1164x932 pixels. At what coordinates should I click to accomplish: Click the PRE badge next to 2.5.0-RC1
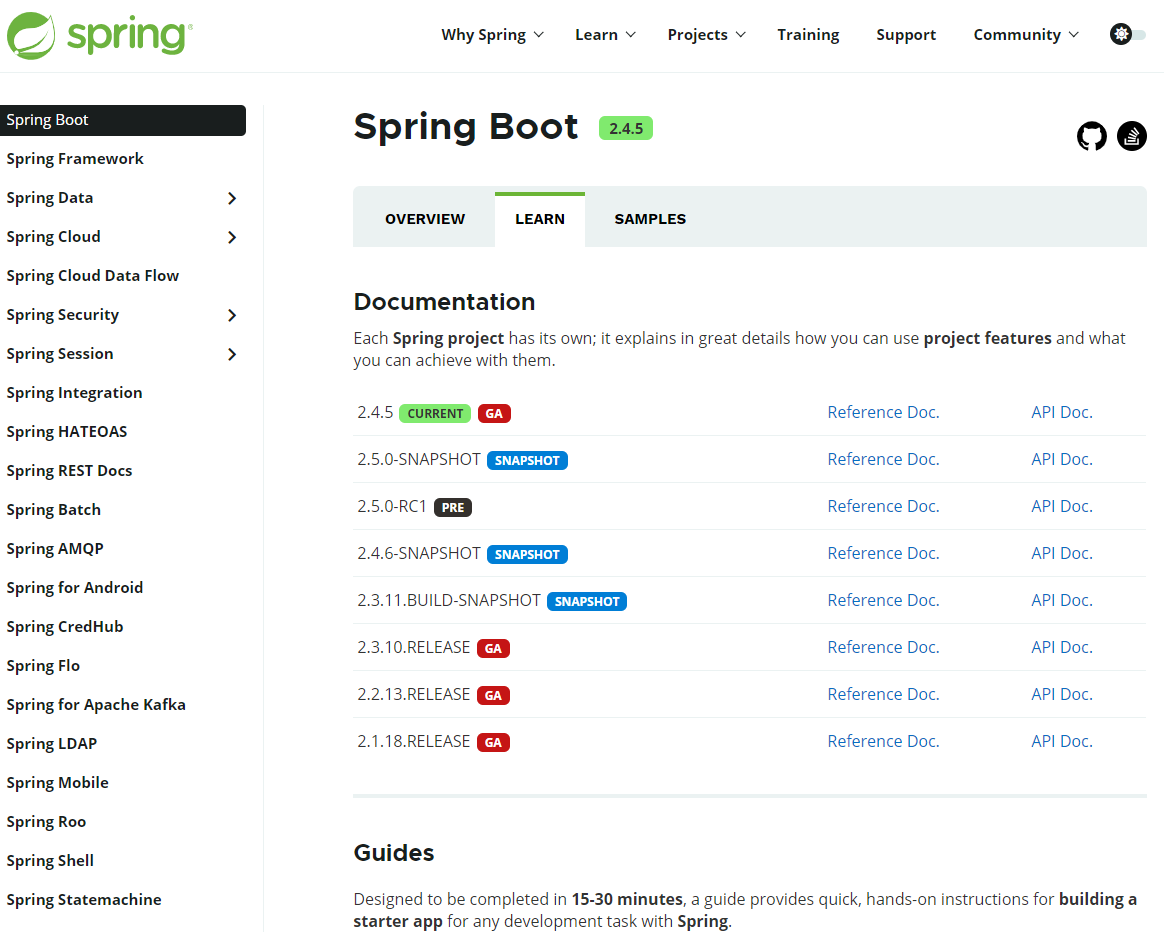[453, 507]
